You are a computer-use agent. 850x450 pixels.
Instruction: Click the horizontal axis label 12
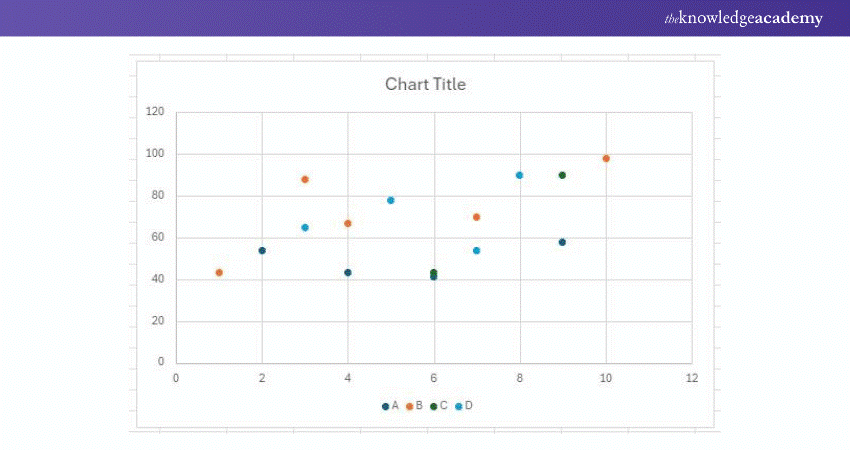[692, 378]
